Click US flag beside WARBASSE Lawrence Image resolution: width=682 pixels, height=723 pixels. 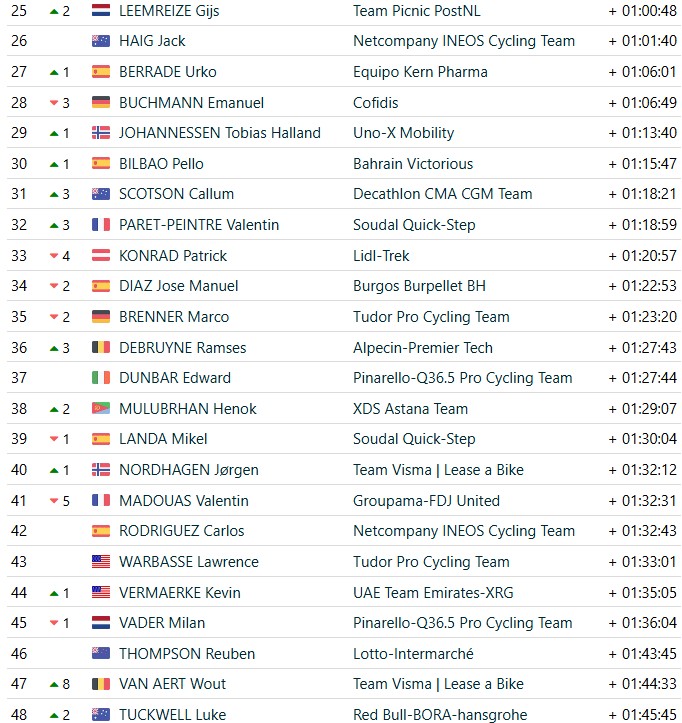point(101,561)
